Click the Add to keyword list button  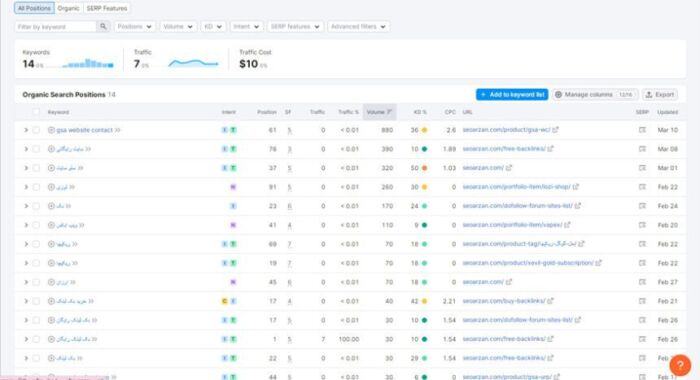pyautogui.click(x=512, y=95)
